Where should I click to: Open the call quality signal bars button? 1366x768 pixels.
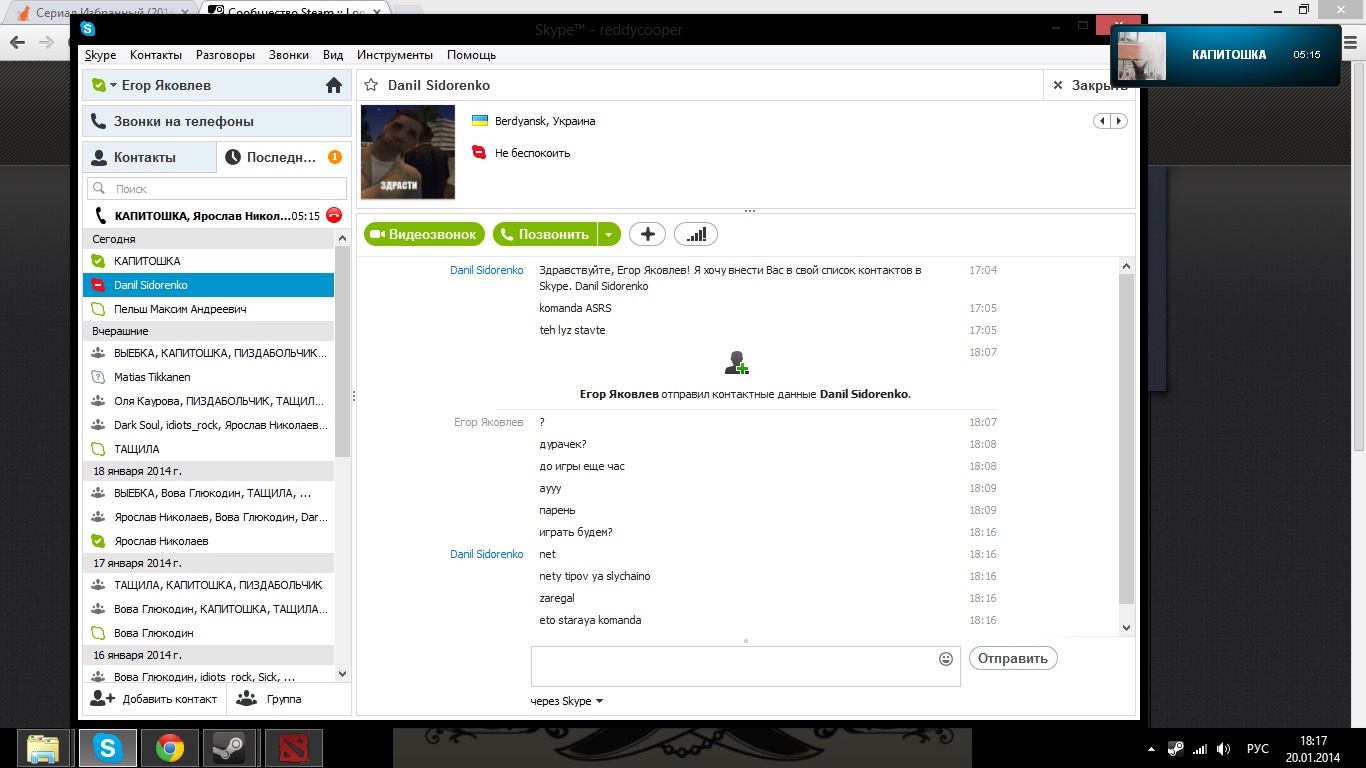click(x=696, y=234)
